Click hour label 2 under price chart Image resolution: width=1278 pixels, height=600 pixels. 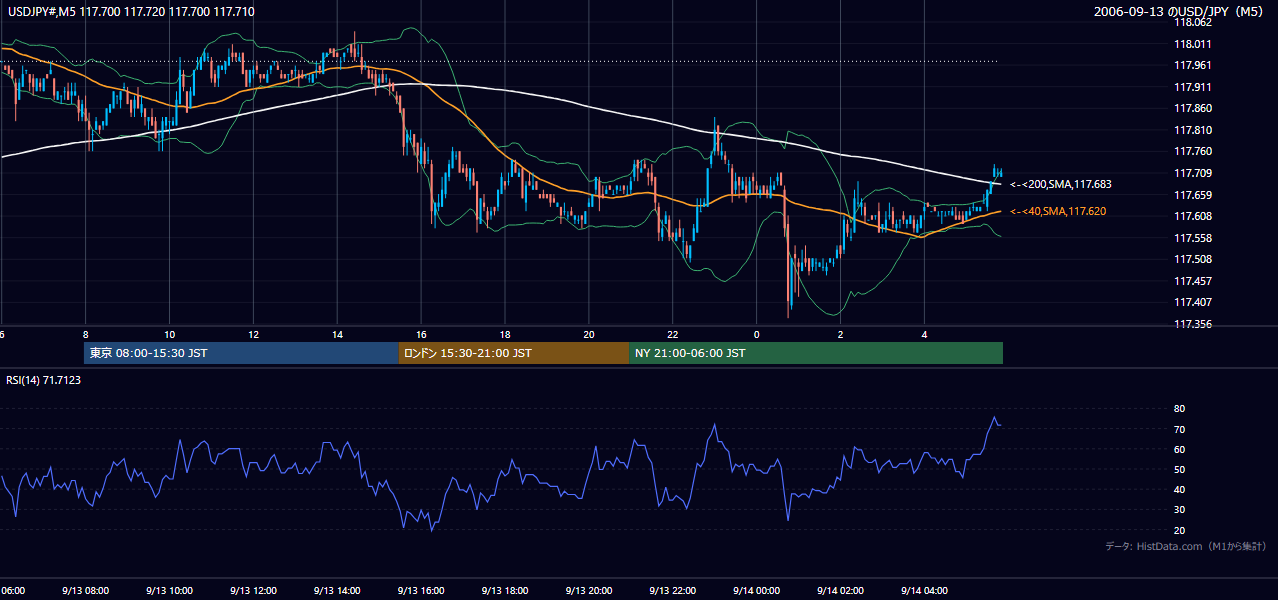(x=841, y=334)
